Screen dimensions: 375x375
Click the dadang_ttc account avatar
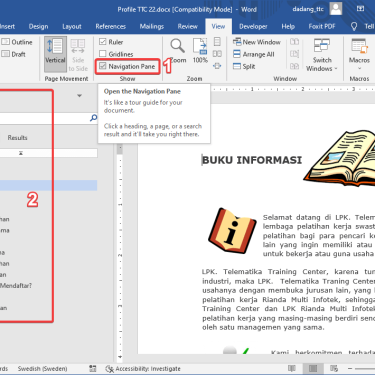(x=336, y=9)
